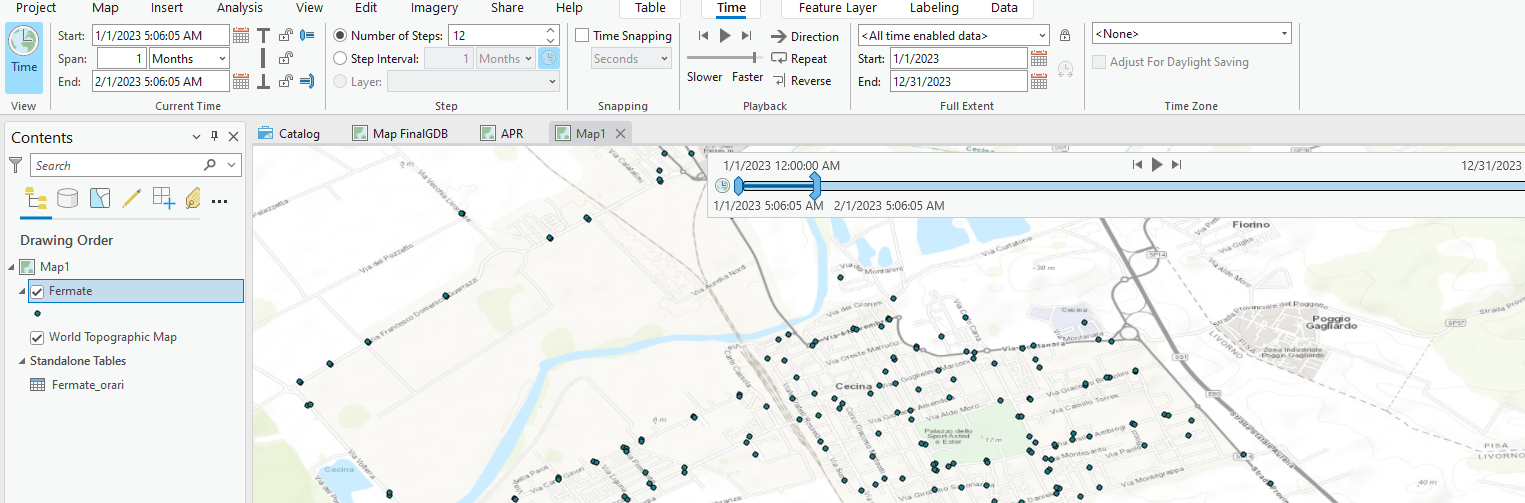1525x503 pixels.
Task: Click the Contents filter funnel icon
Action: pos(15,165)
